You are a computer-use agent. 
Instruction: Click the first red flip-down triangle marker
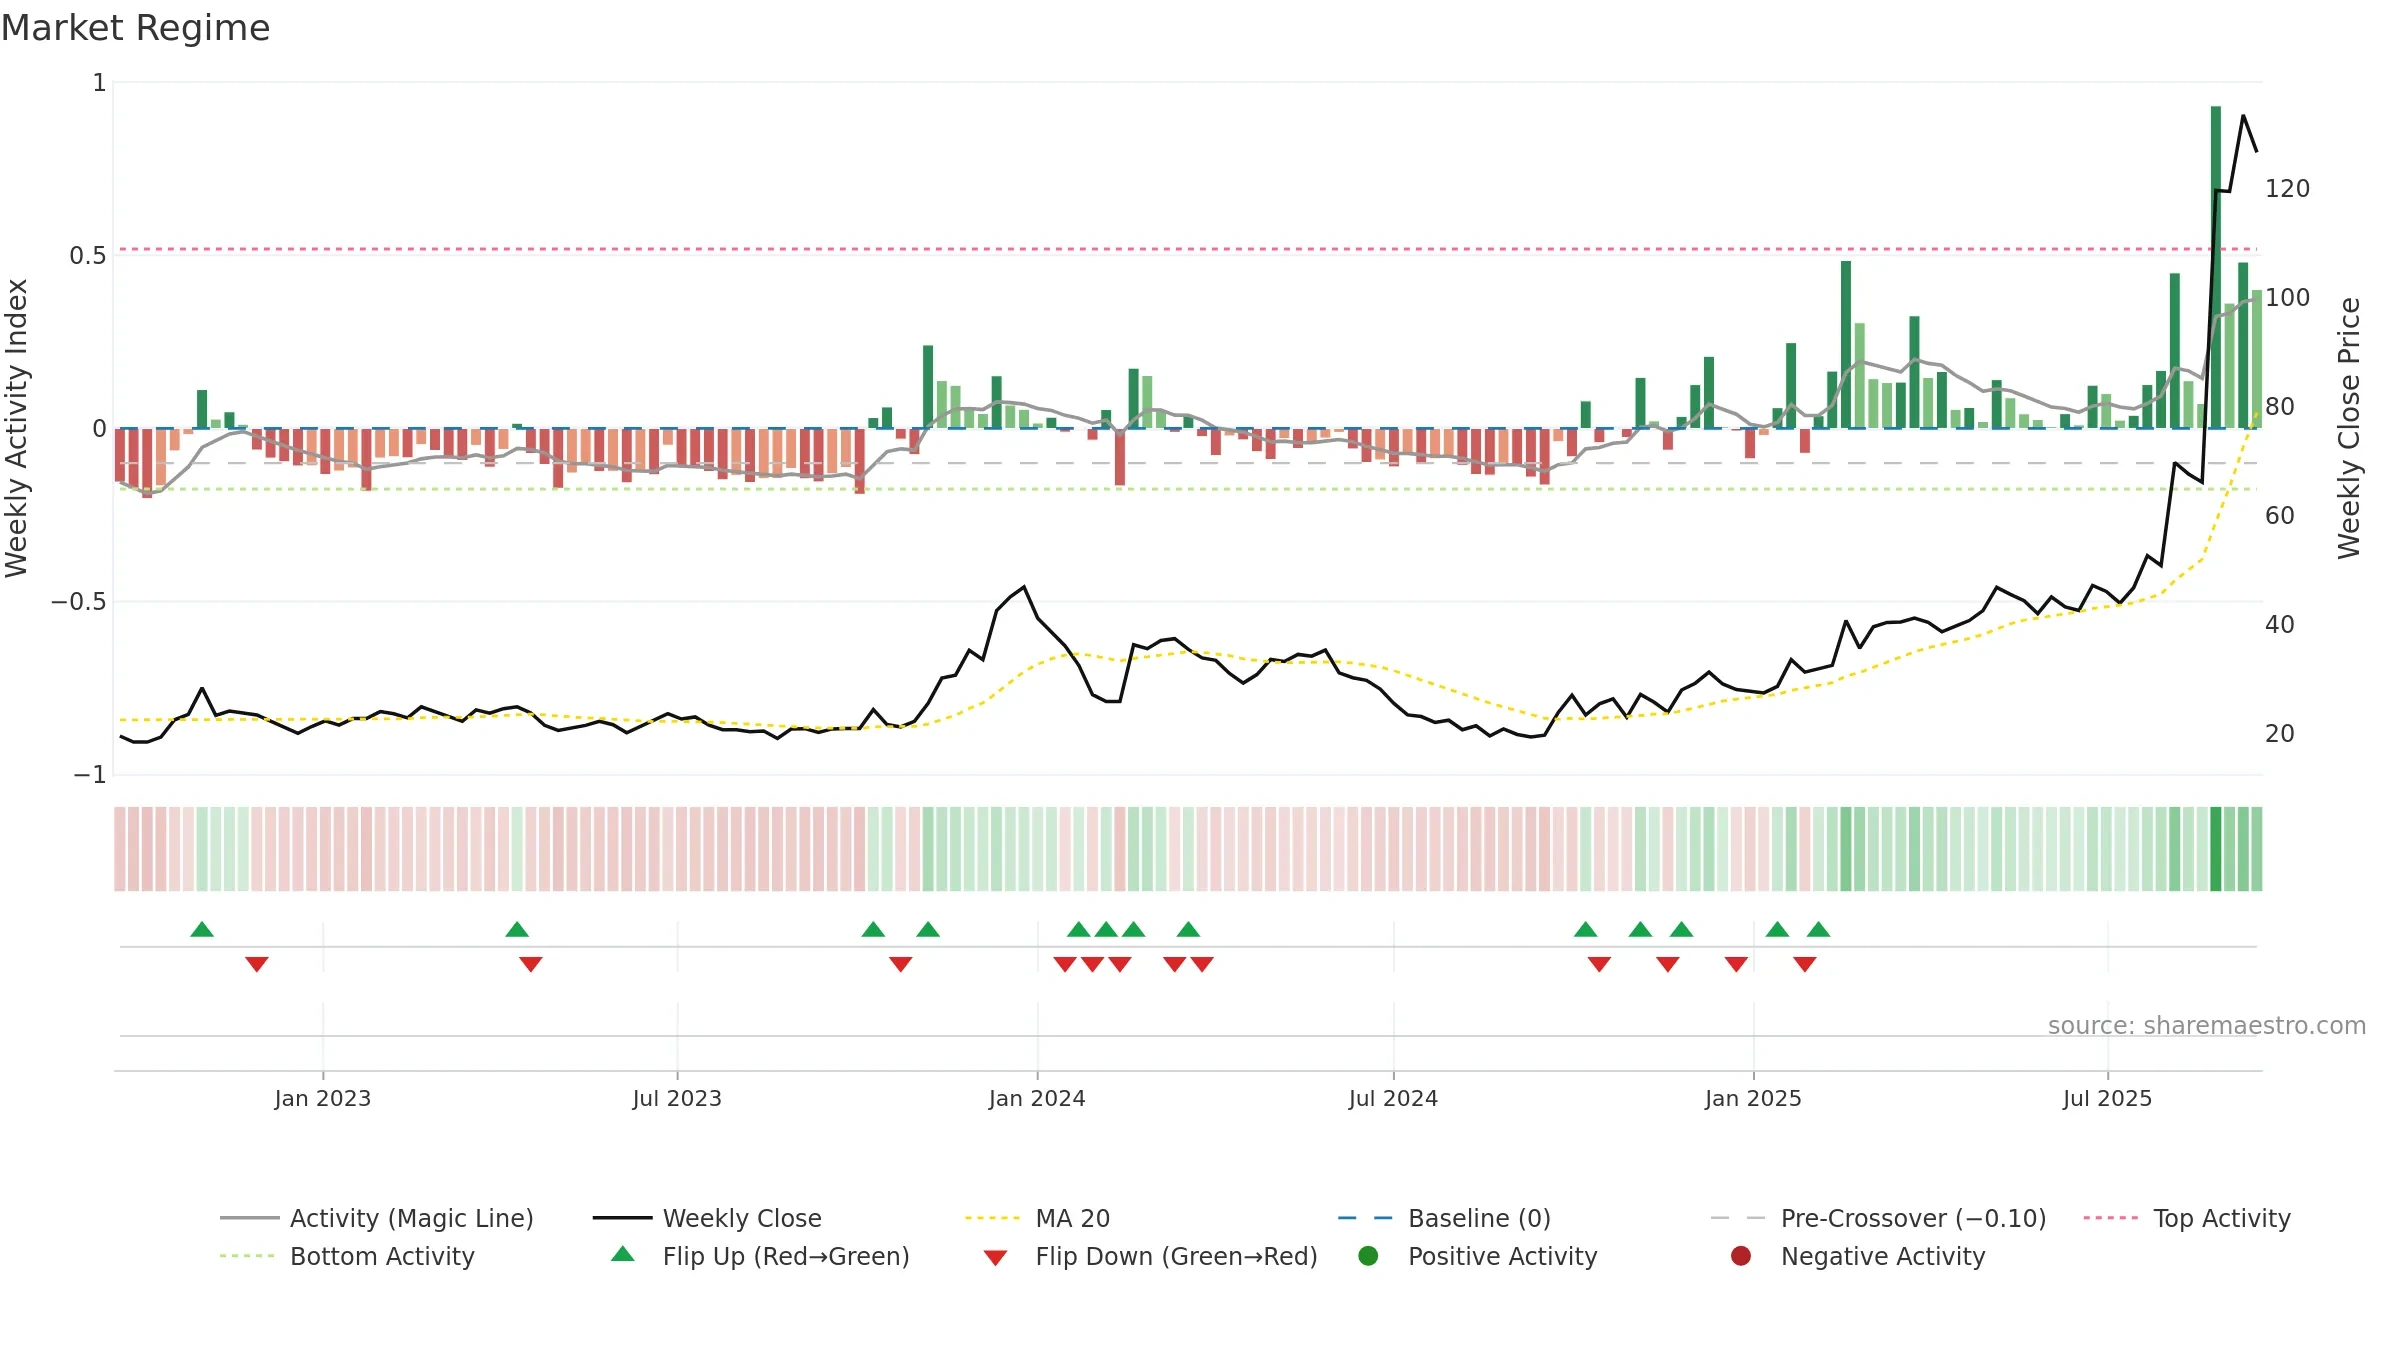click(x=257, y=964)
